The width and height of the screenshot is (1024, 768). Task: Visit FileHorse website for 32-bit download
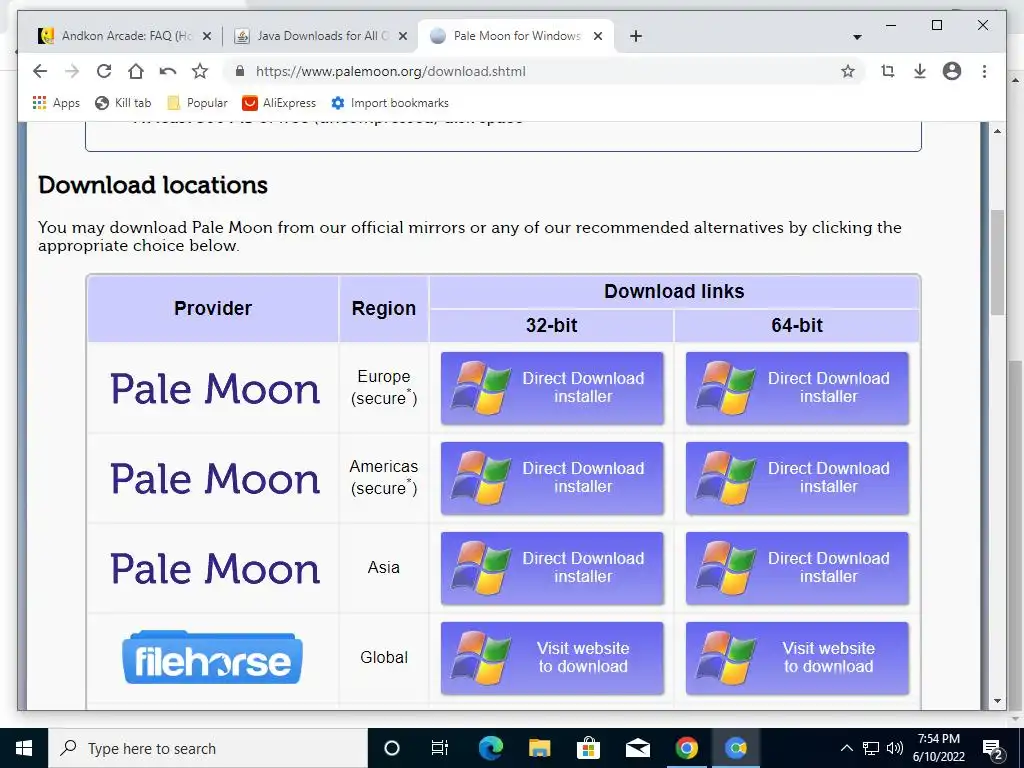click(x=552, y=658)
